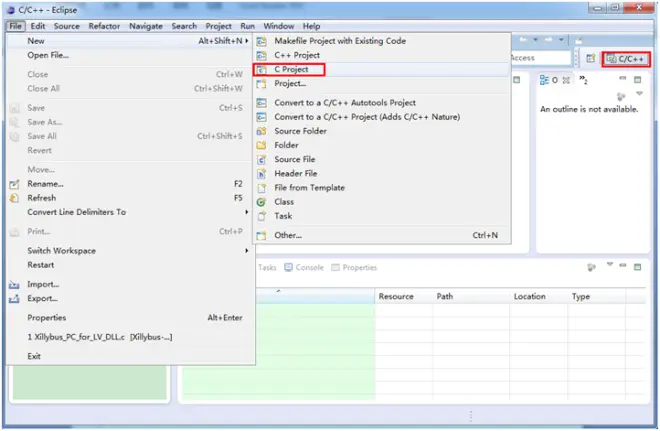Viewport: 660px width, 431px height.
Task: Open the Window menu
Action: 279,26
